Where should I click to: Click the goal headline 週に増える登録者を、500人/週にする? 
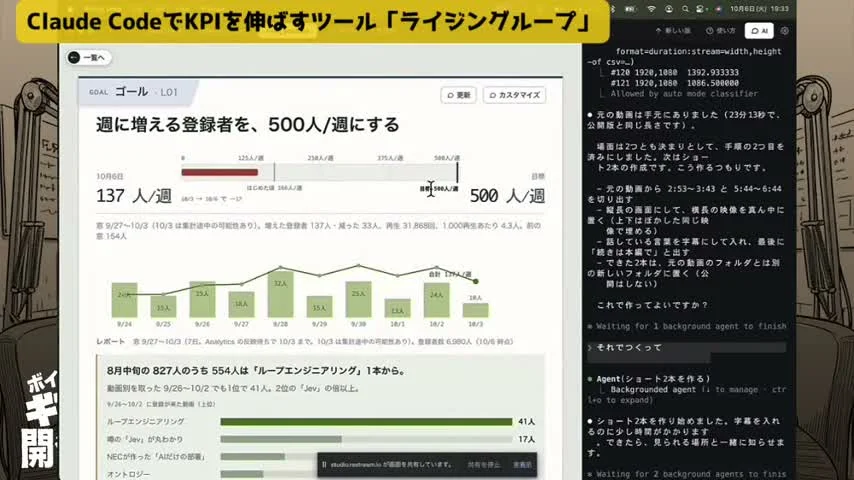pos(248,125)
